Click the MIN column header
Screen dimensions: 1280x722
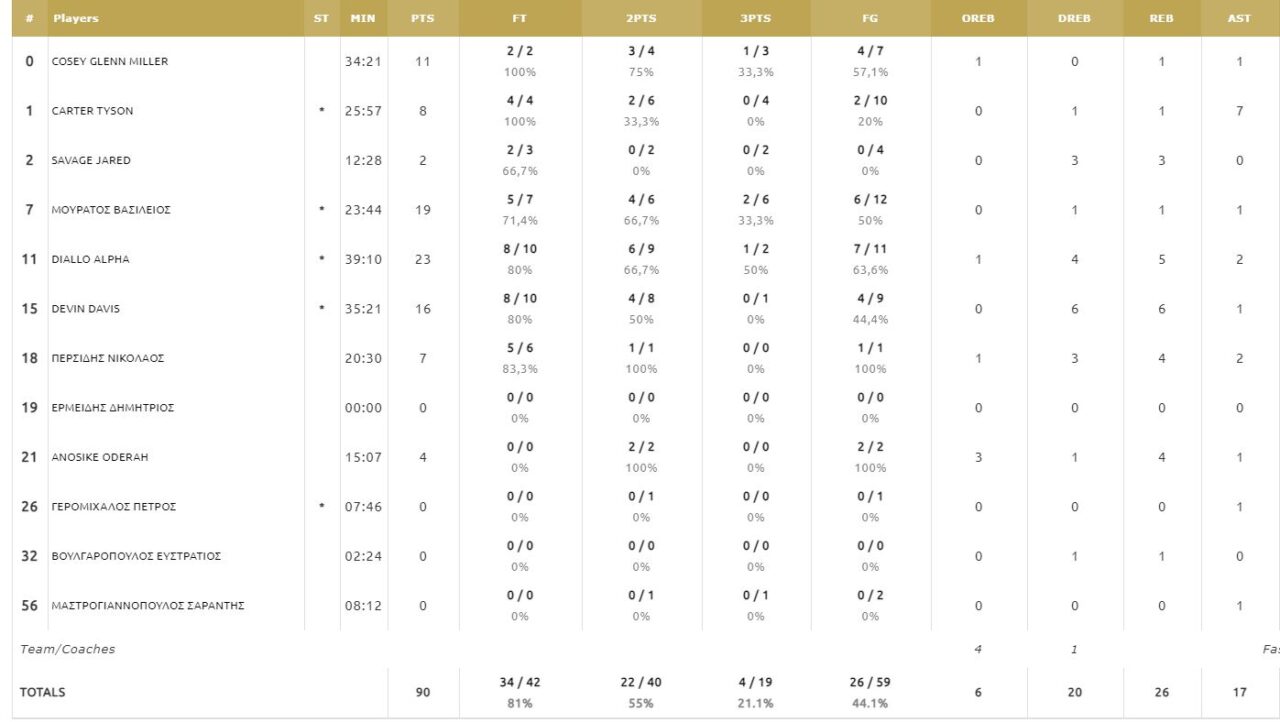click(363, 18)
